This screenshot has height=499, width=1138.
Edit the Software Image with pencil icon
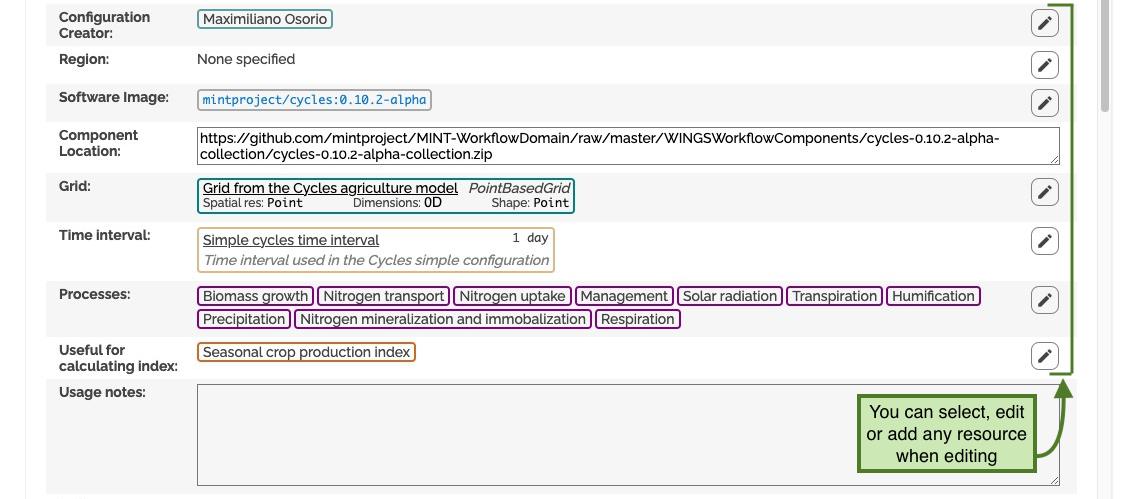pyautogui.click(x=1044, y=103)
